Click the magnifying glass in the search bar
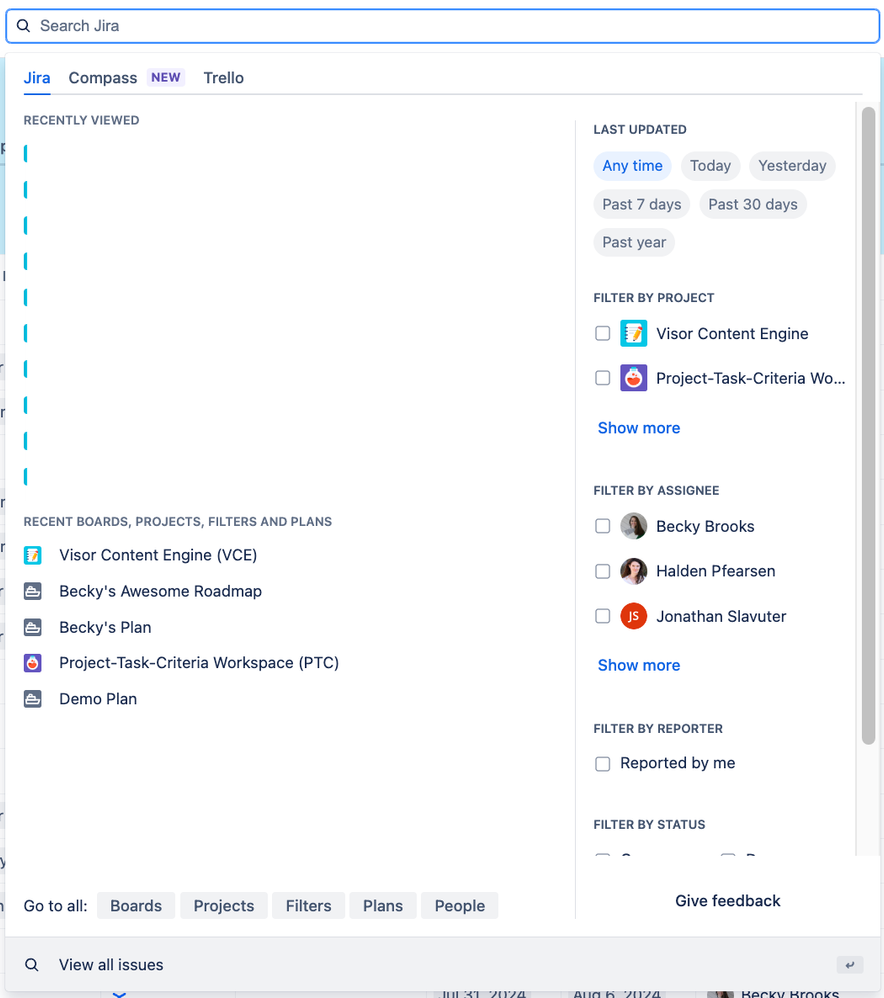Image resolution: width=884 pixels, height=998 pixels. click(23, 25)
